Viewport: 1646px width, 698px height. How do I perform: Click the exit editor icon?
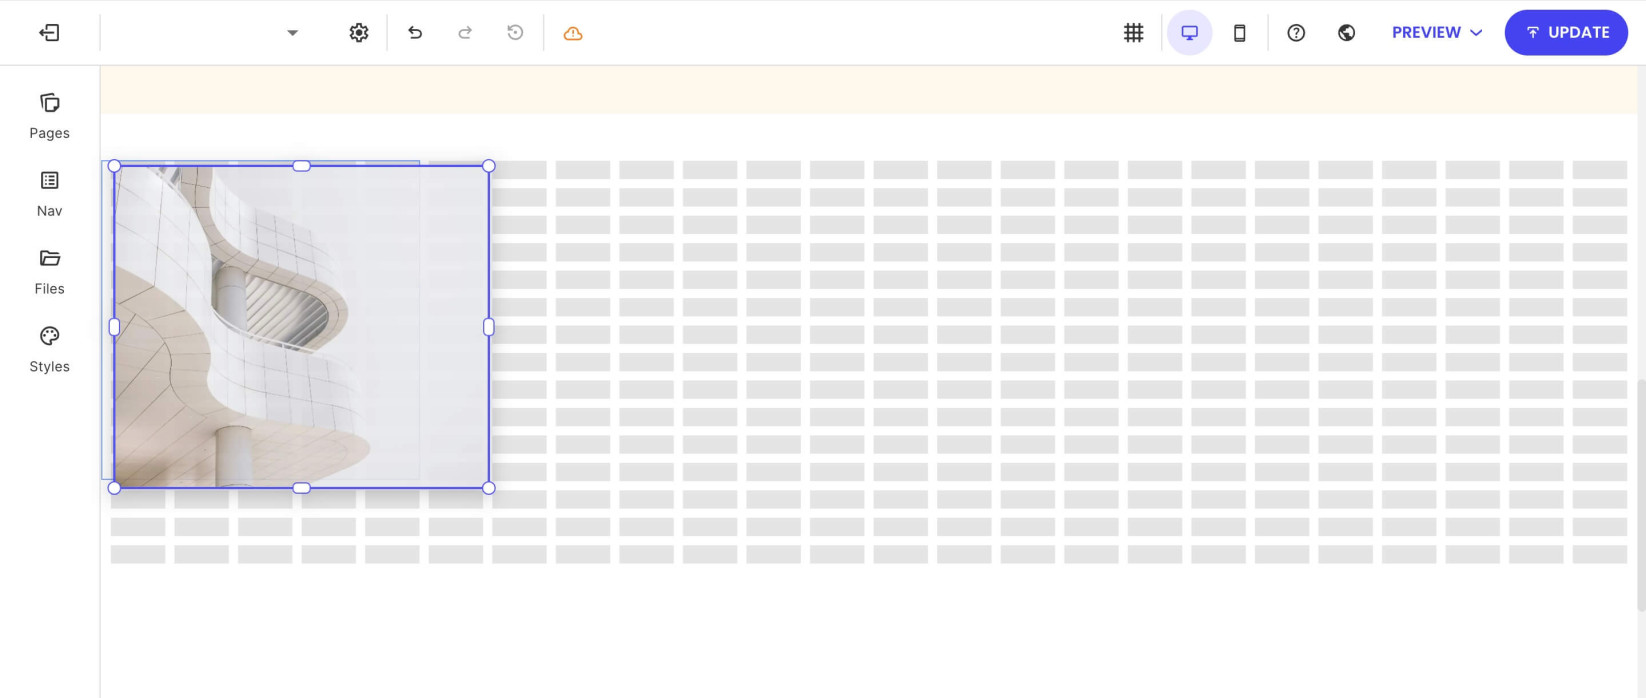coord(49,33)
